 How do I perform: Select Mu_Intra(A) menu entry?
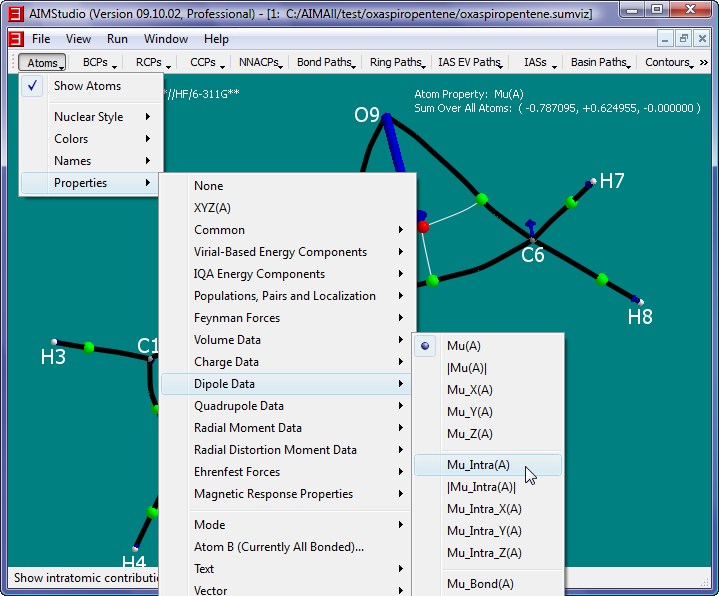pyautogui.click(x=478, y=465)
